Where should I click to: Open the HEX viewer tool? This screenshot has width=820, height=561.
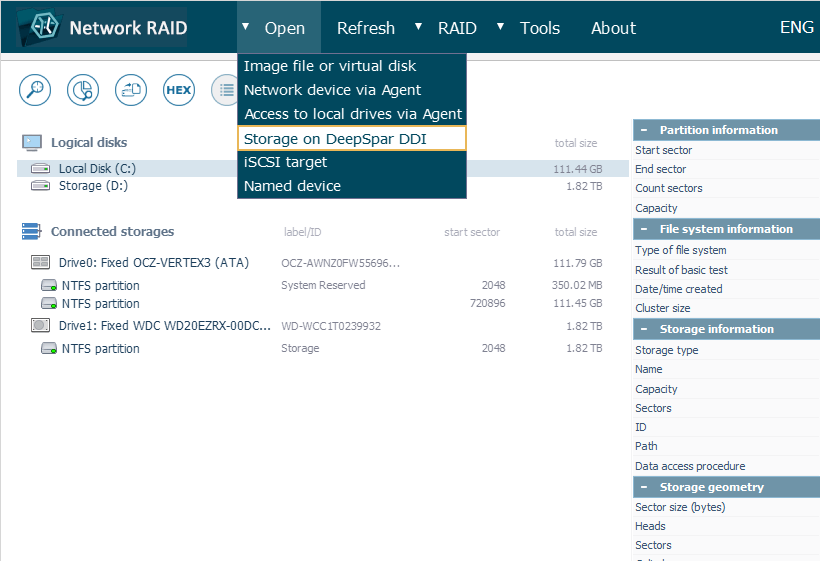coord(178,90)
